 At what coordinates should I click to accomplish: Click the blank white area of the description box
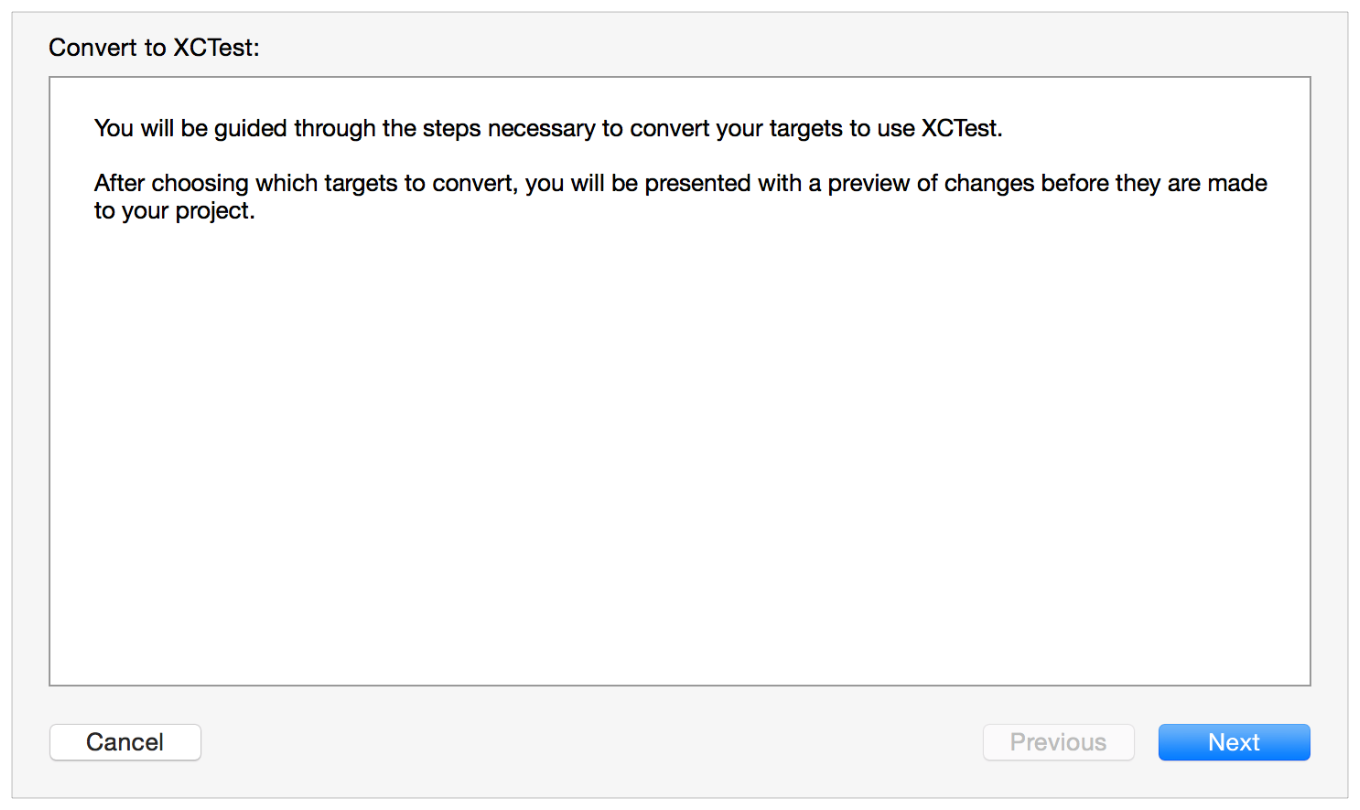[680, 450]
